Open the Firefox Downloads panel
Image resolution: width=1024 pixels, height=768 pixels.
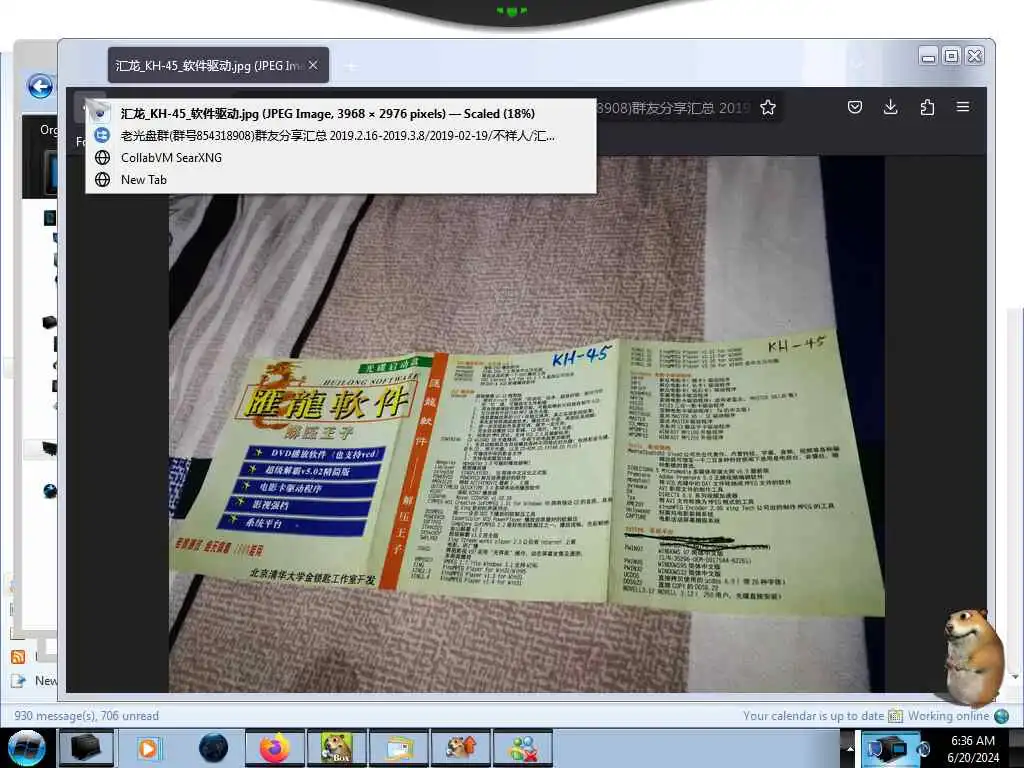890,107
